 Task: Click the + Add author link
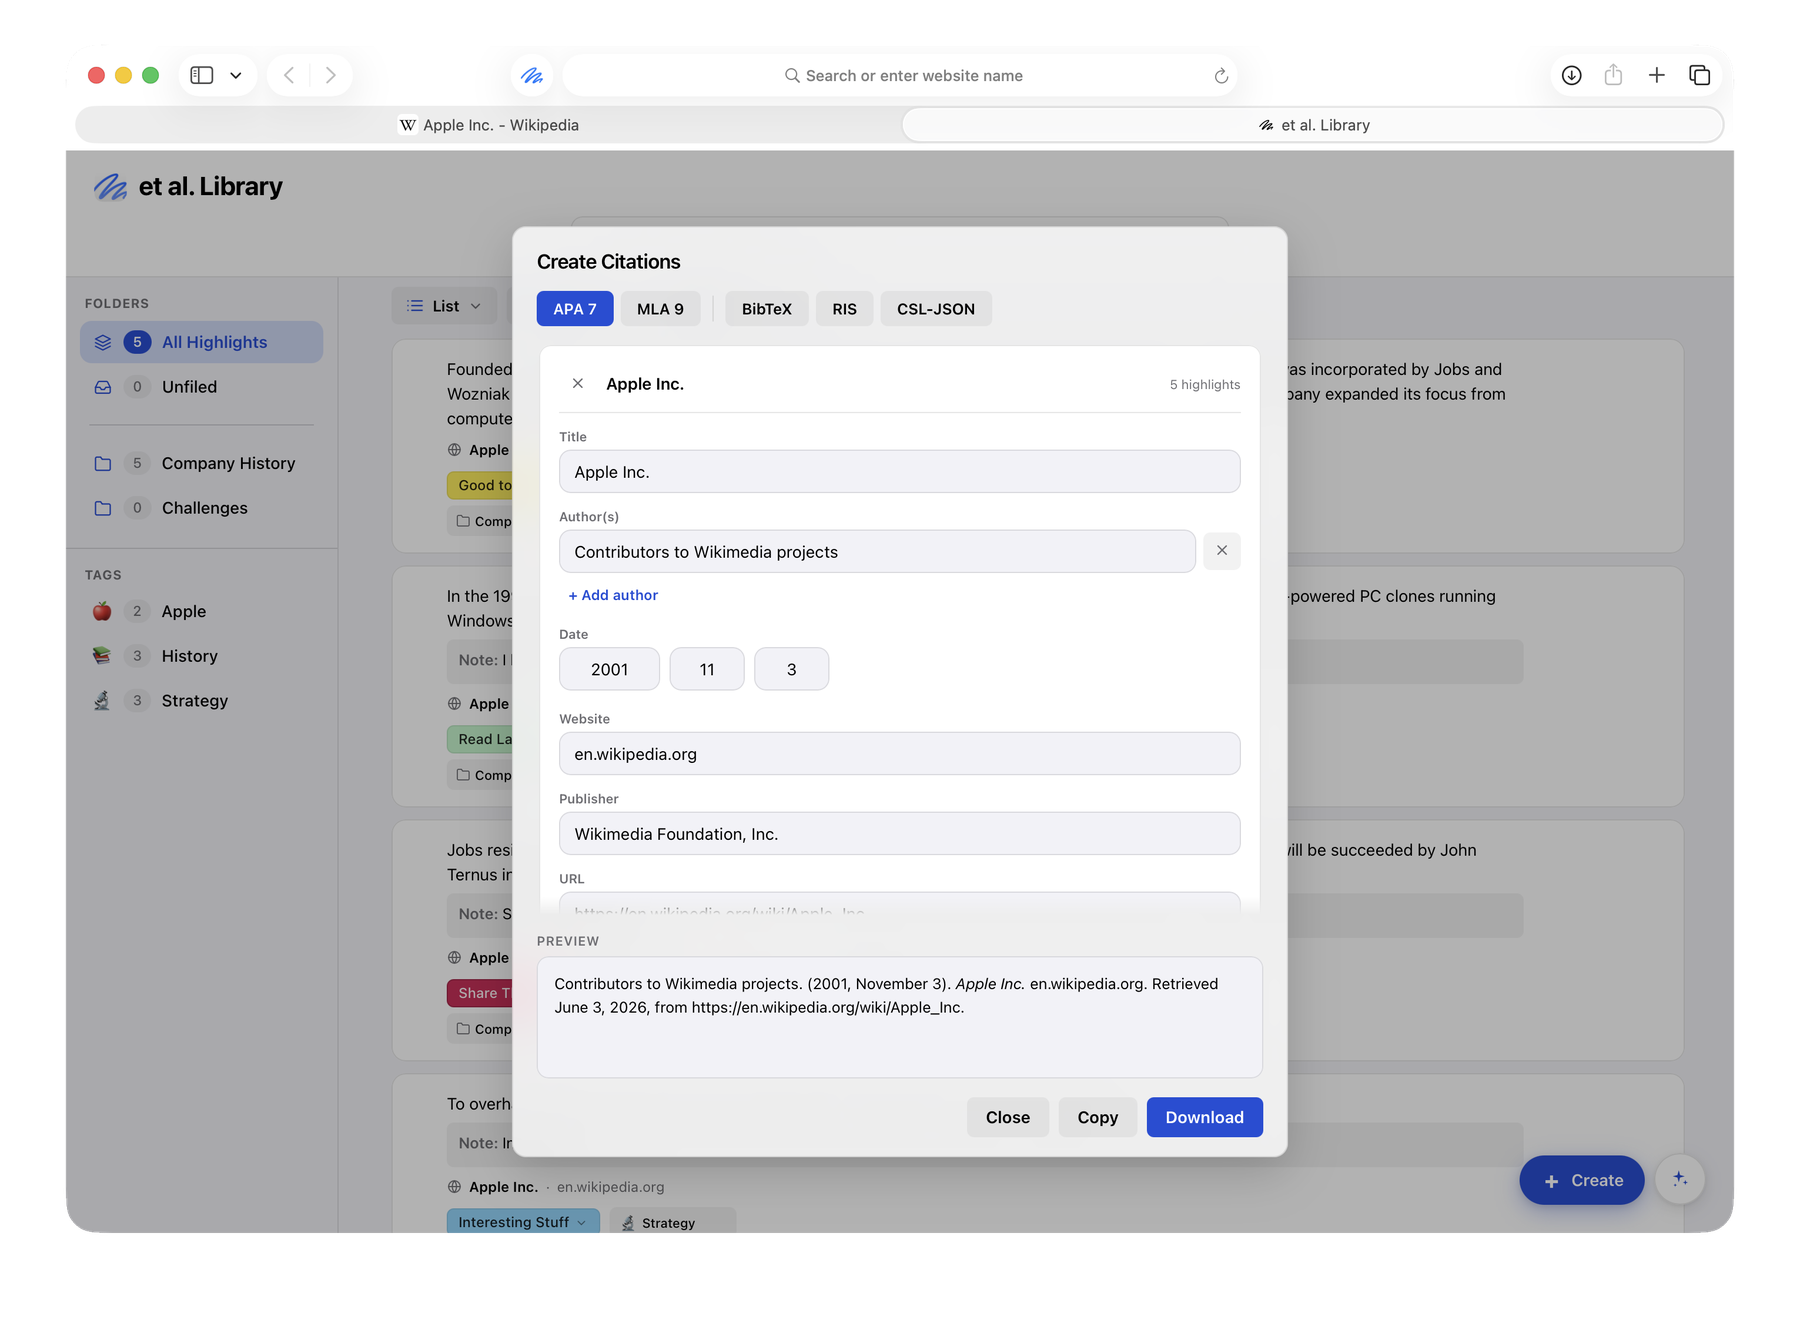point(613,595)
